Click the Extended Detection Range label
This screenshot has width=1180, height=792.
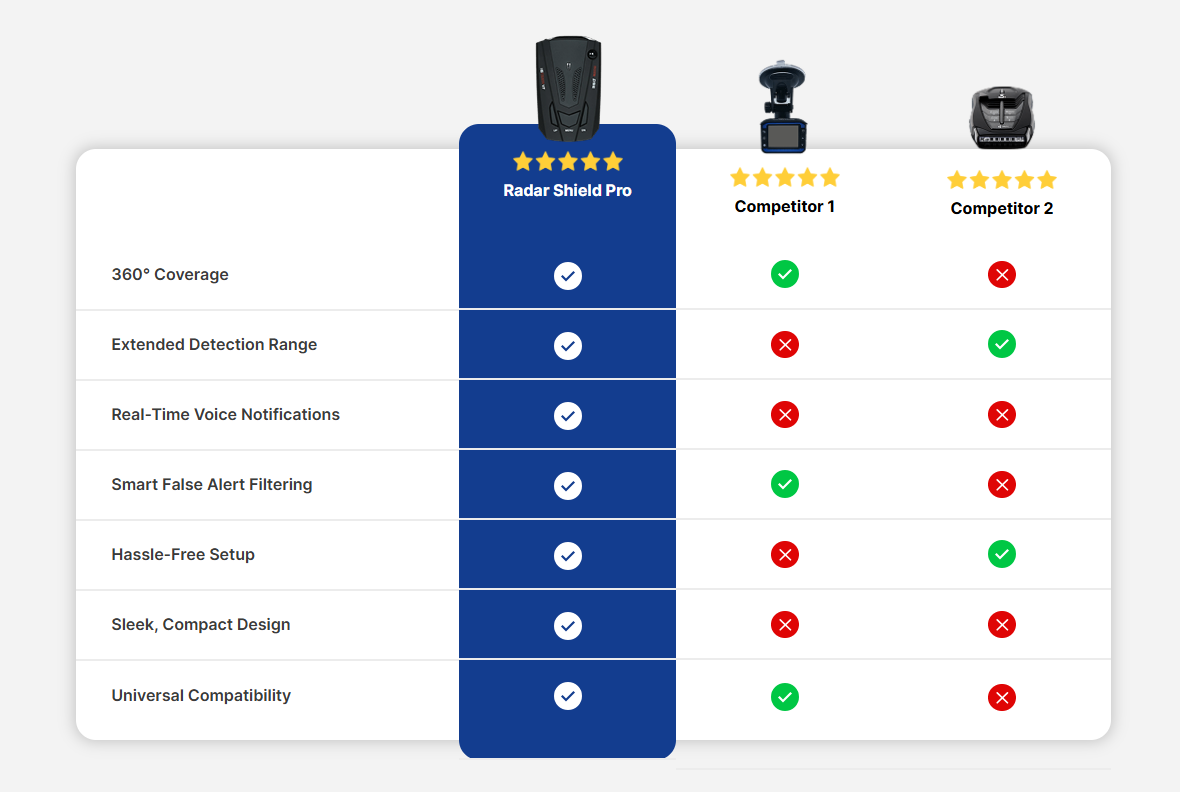point(214,345)
